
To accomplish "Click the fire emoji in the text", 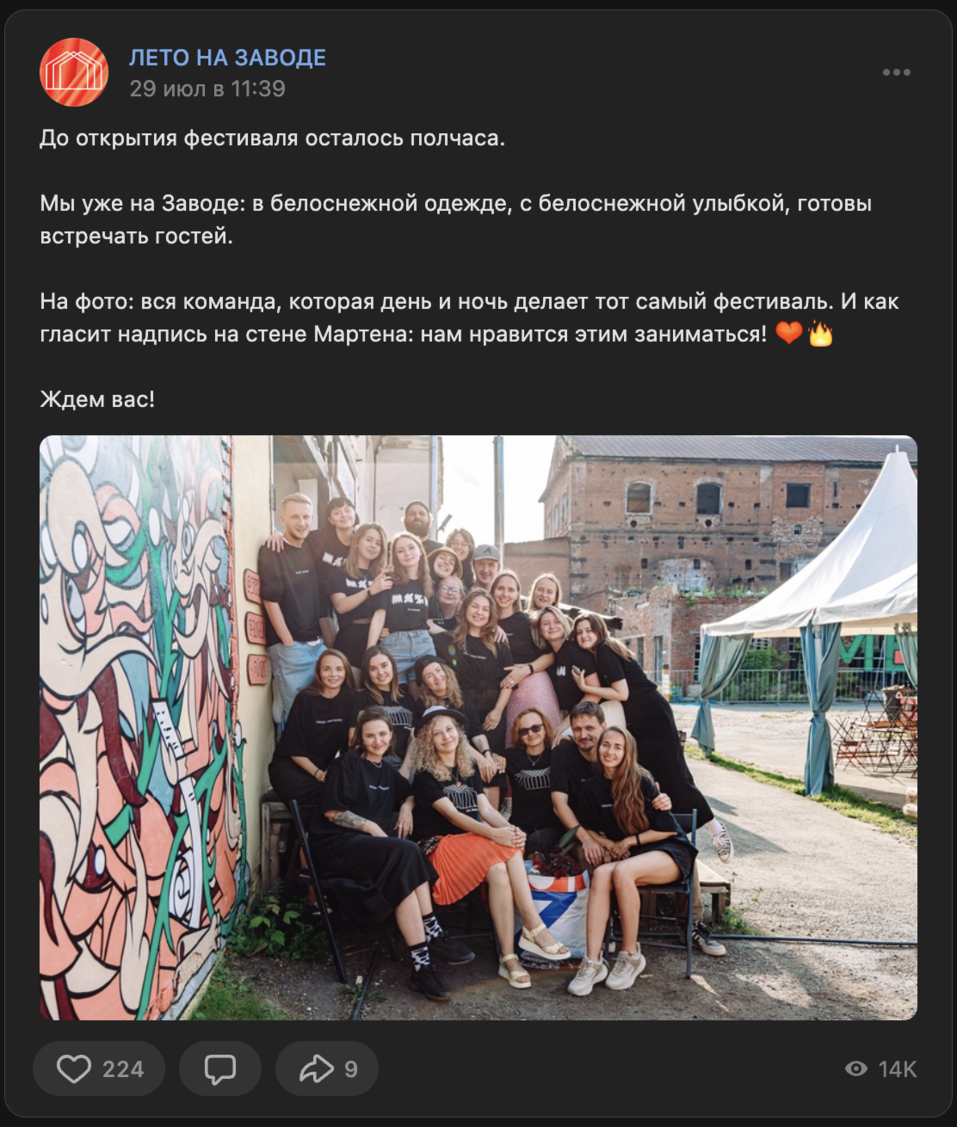I will click(820, 334).
